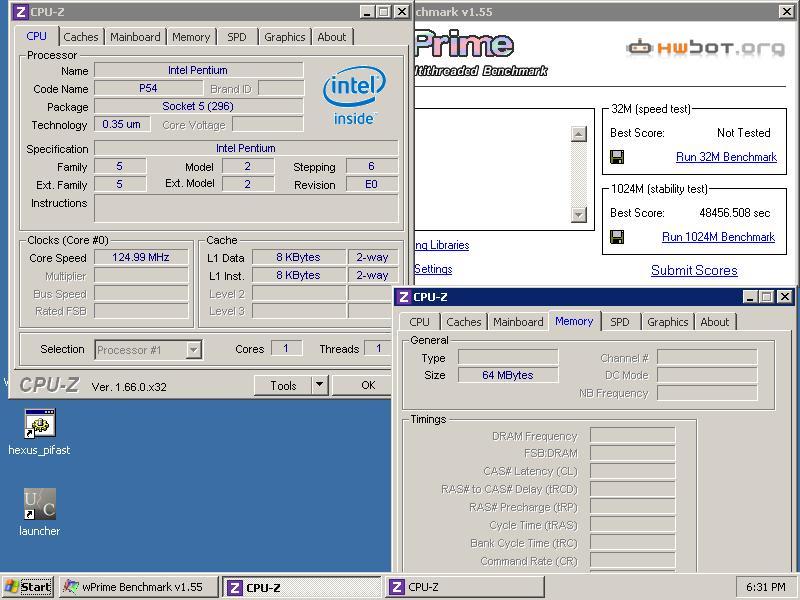Screen dimensions: 800x600
Task: Switch to SPD tab in lower CPU-Z window
Action: (620, 322)
